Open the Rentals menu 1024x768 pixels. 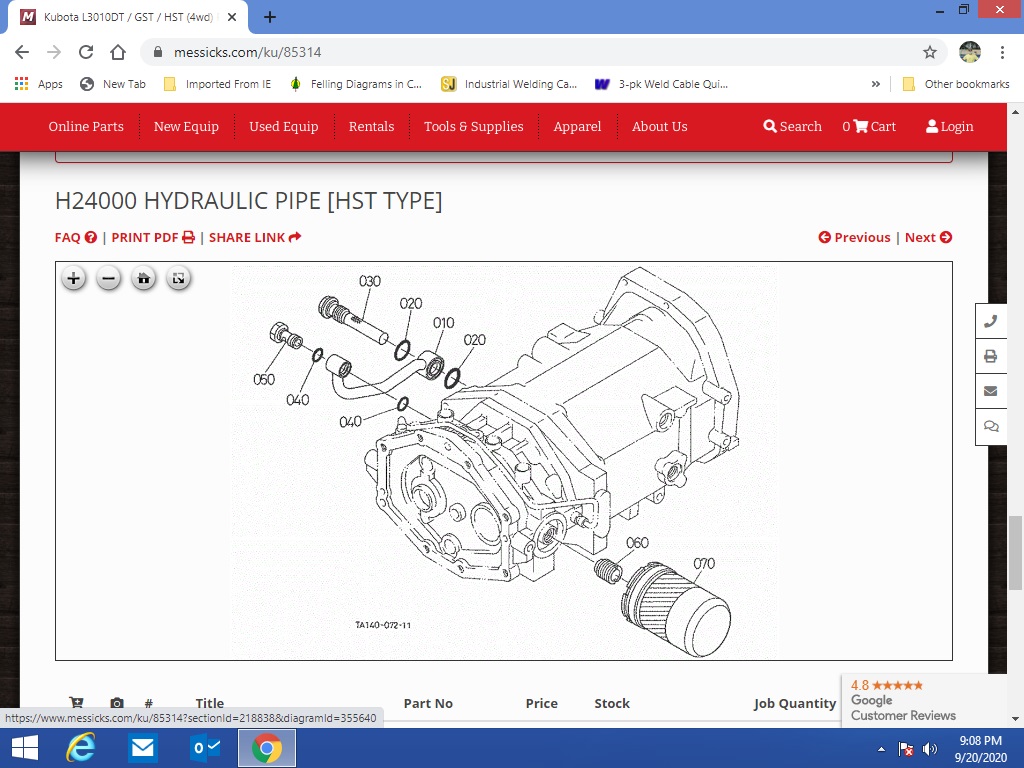click(372, 127)
